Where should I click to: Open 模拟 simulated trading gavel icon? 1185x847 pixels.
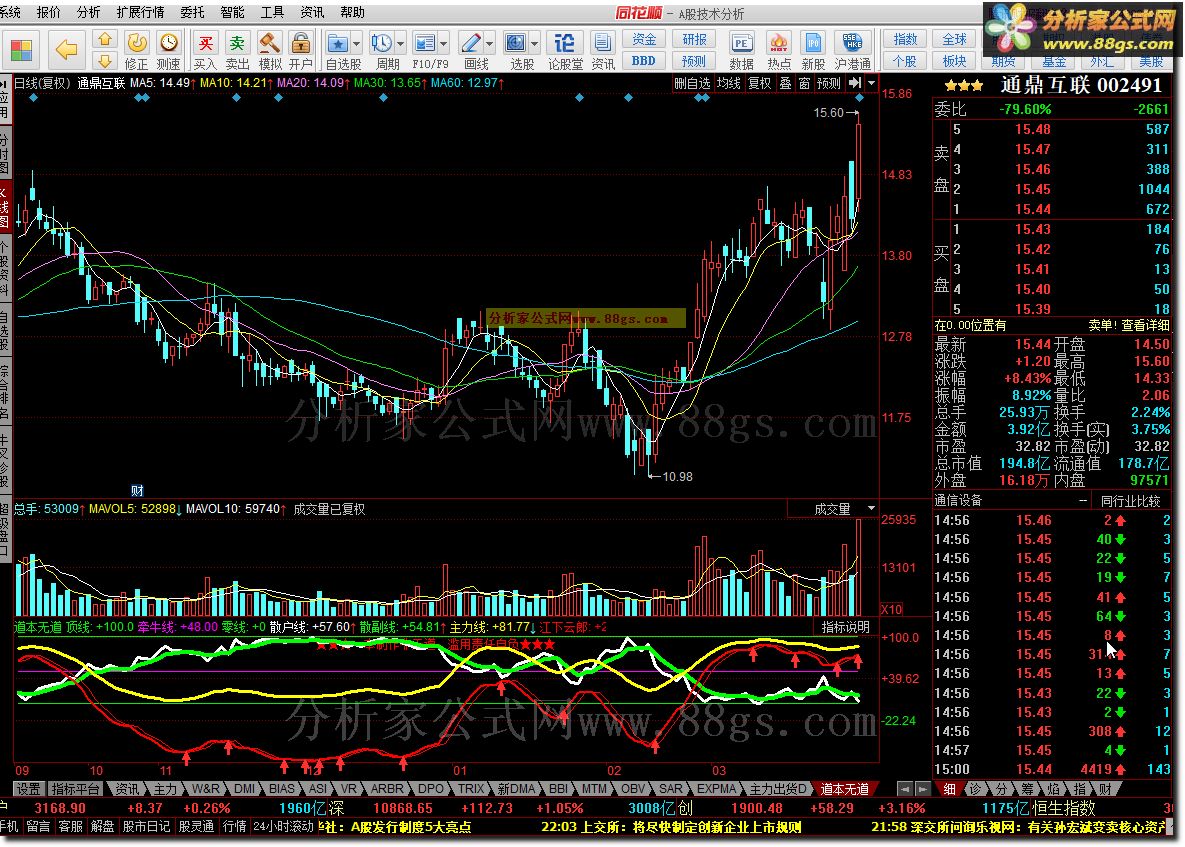[270, 51]
